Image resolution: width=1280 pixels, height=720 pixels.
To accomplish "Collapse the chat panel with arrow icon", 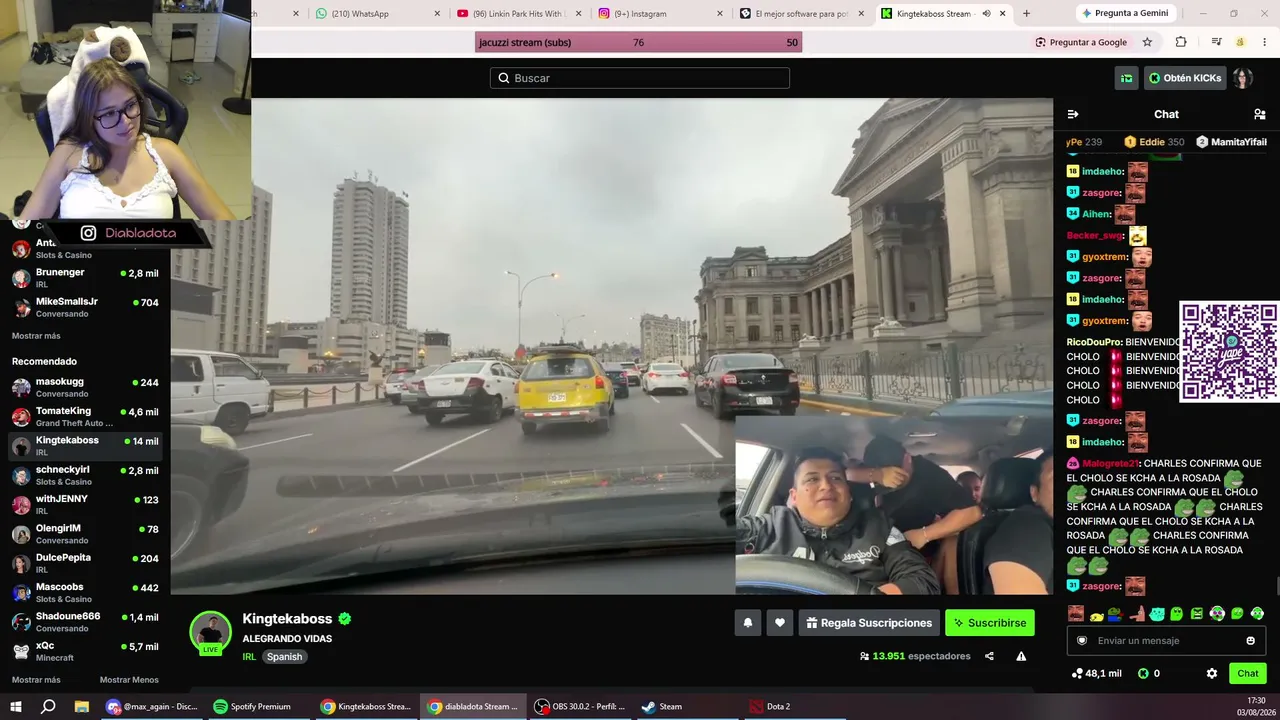I will pos(1073,114).
